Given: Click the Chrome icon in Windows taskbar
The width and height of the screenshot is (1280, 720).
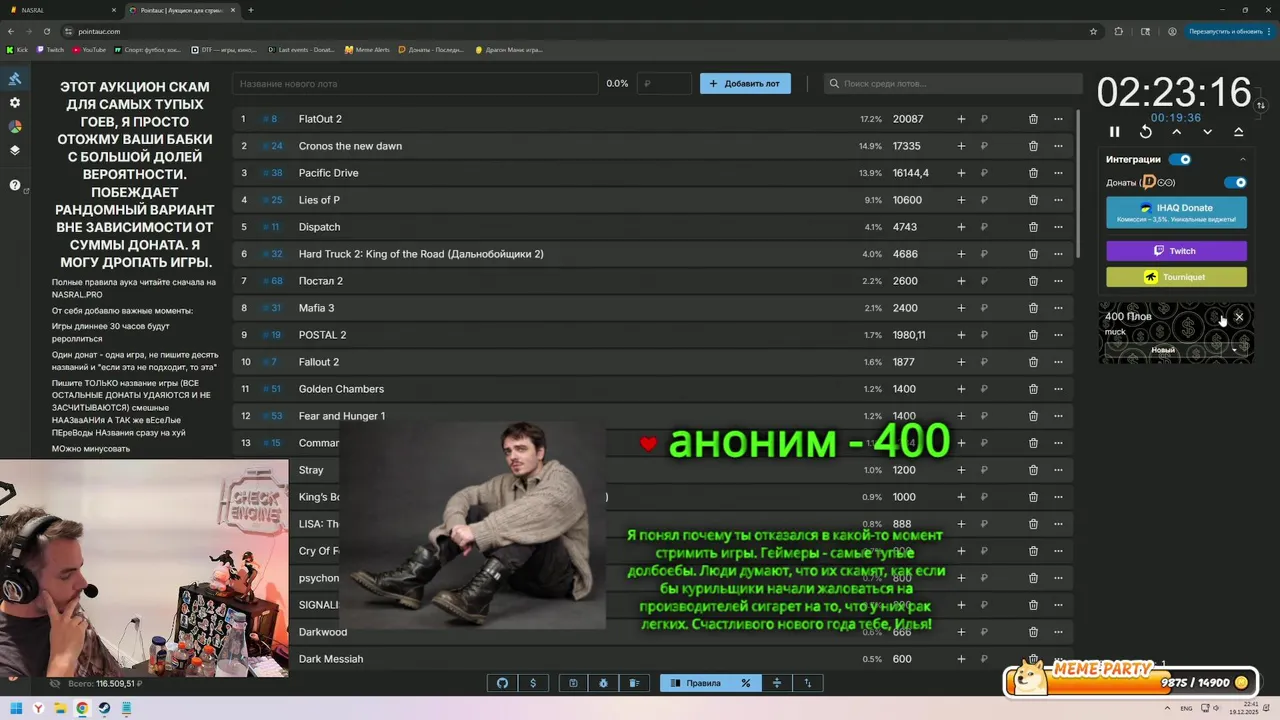Looking at the screenshot, I should [x=82, y=708].
